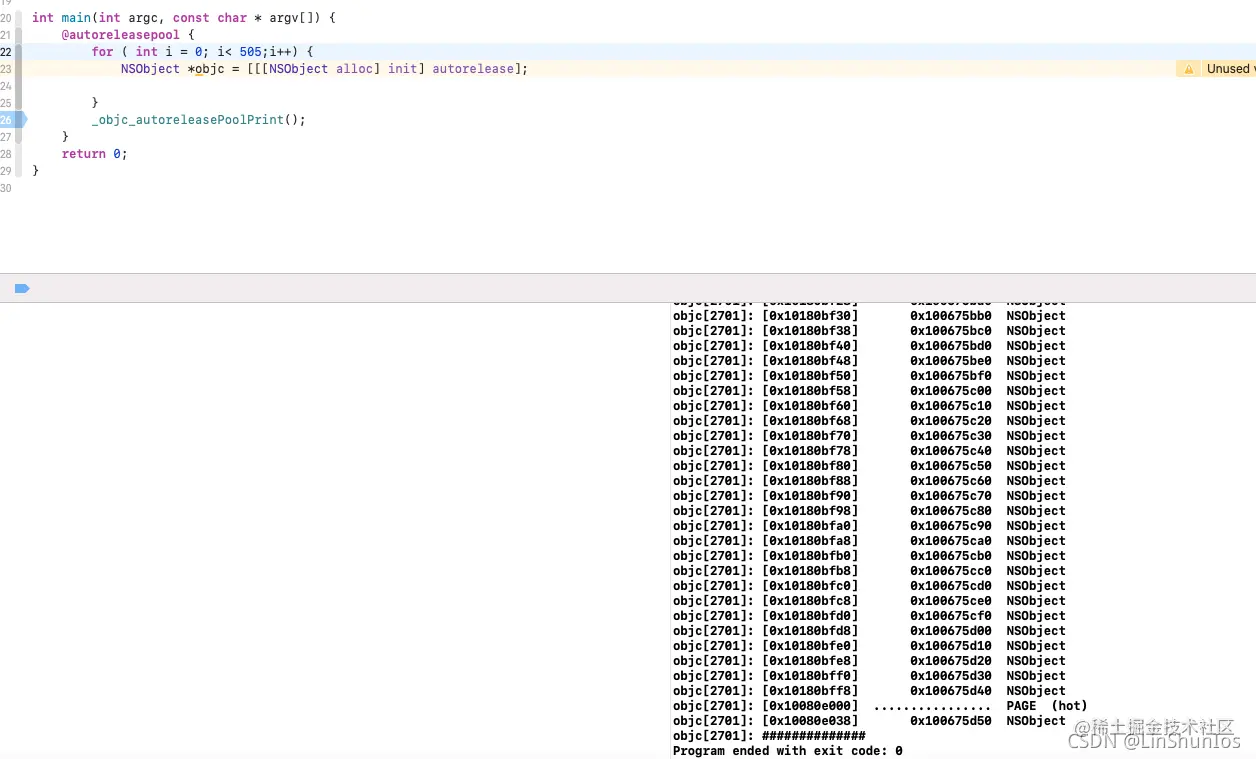This screenshot has width=1256, height=759.
Task: Click the 'autorelease' message on line 23
Action: 473,69
